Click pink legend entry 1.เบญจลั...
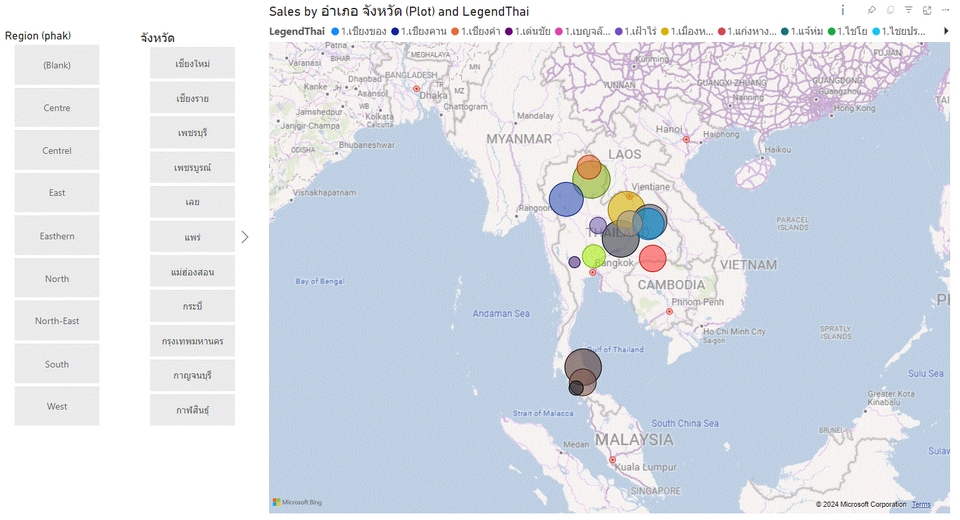This screenshot has height=520, width=960. (583, 31)
